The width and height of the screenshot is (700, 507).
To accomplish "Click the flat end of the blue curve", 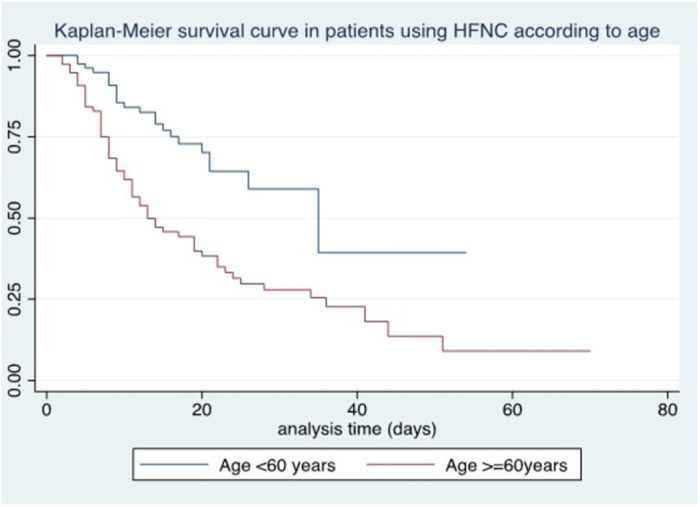I will pyautogui.click(x=392, y=253).
